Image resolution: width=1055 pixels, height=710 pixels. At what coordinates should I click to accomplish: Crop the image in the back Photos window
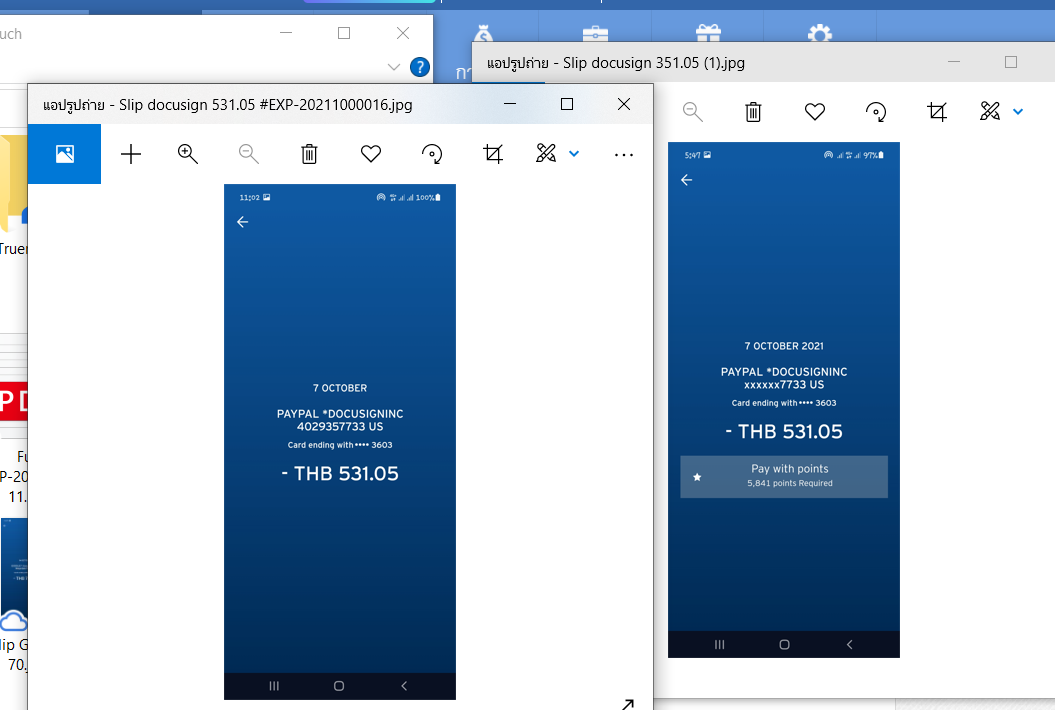point(937,112)
